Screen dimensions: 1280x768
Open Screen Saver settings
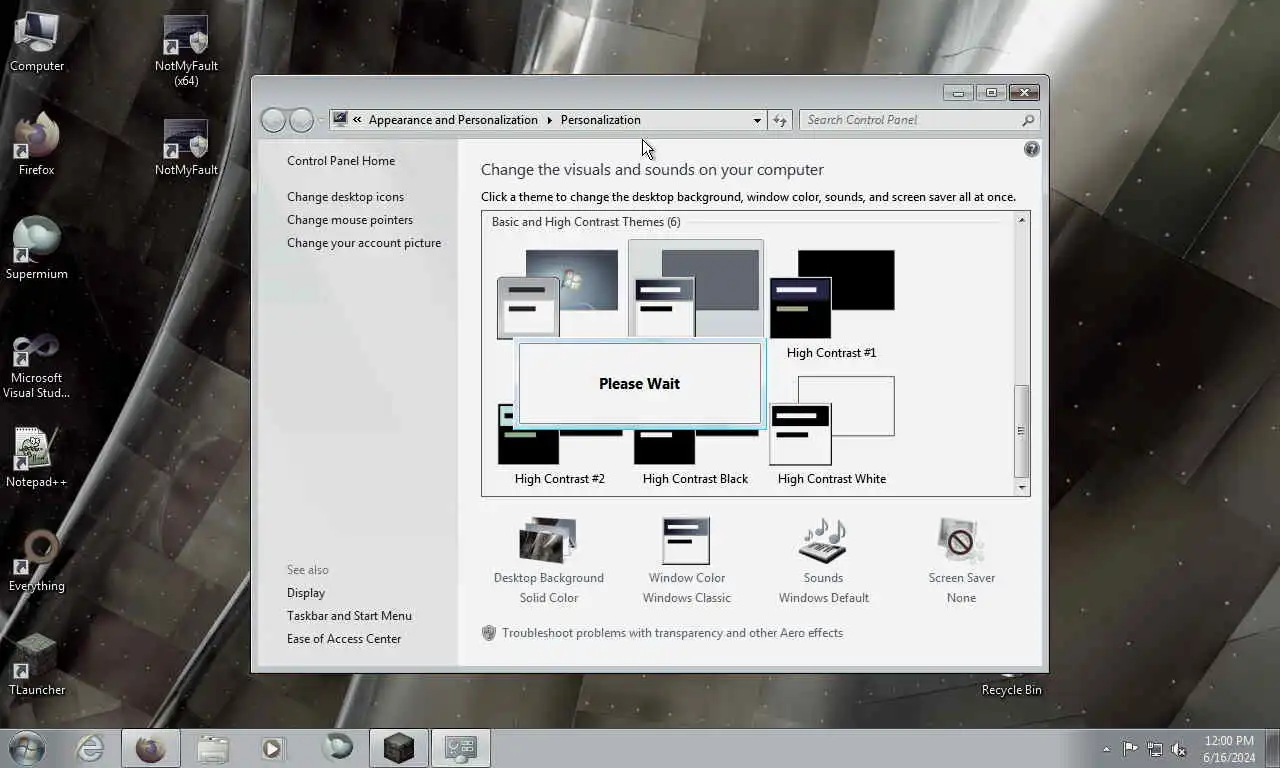[x=961, y=561]
